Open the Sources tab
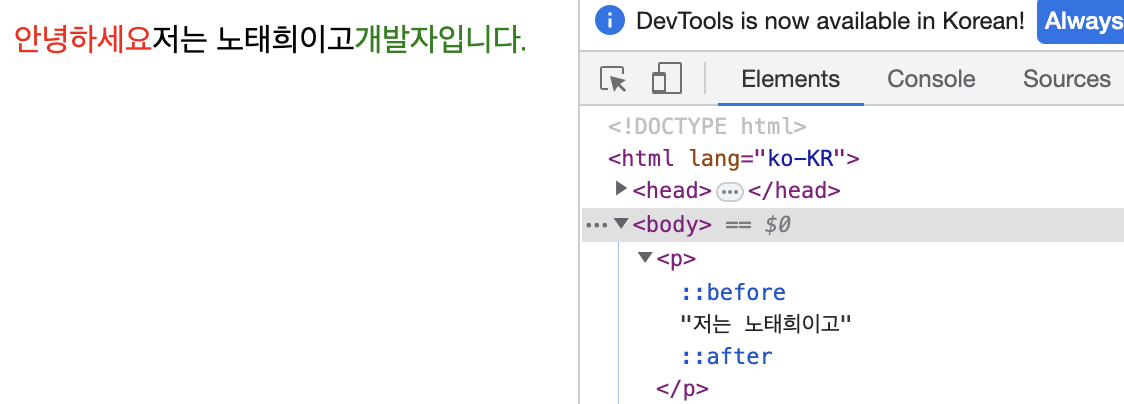 point(1067,79)
